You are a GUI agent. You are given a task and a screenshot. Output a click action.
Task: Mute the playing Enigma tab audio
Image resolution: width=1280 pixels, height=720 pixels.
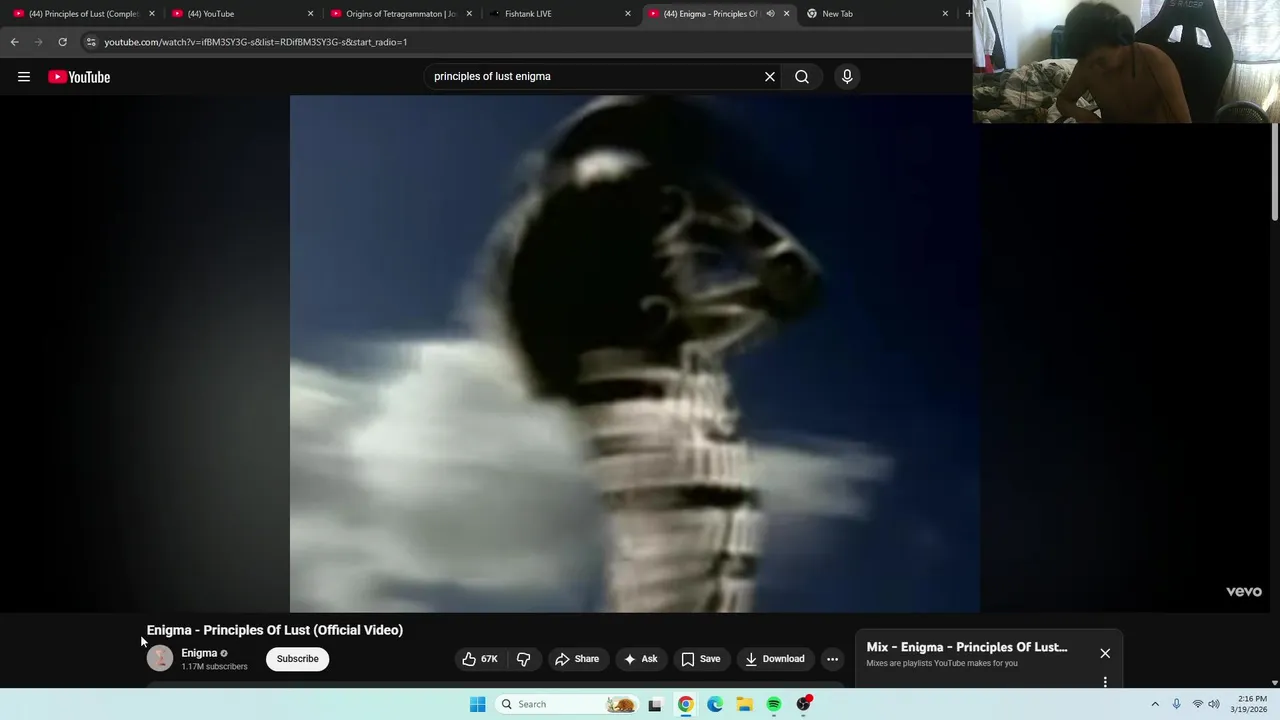[x=770, y=14]
